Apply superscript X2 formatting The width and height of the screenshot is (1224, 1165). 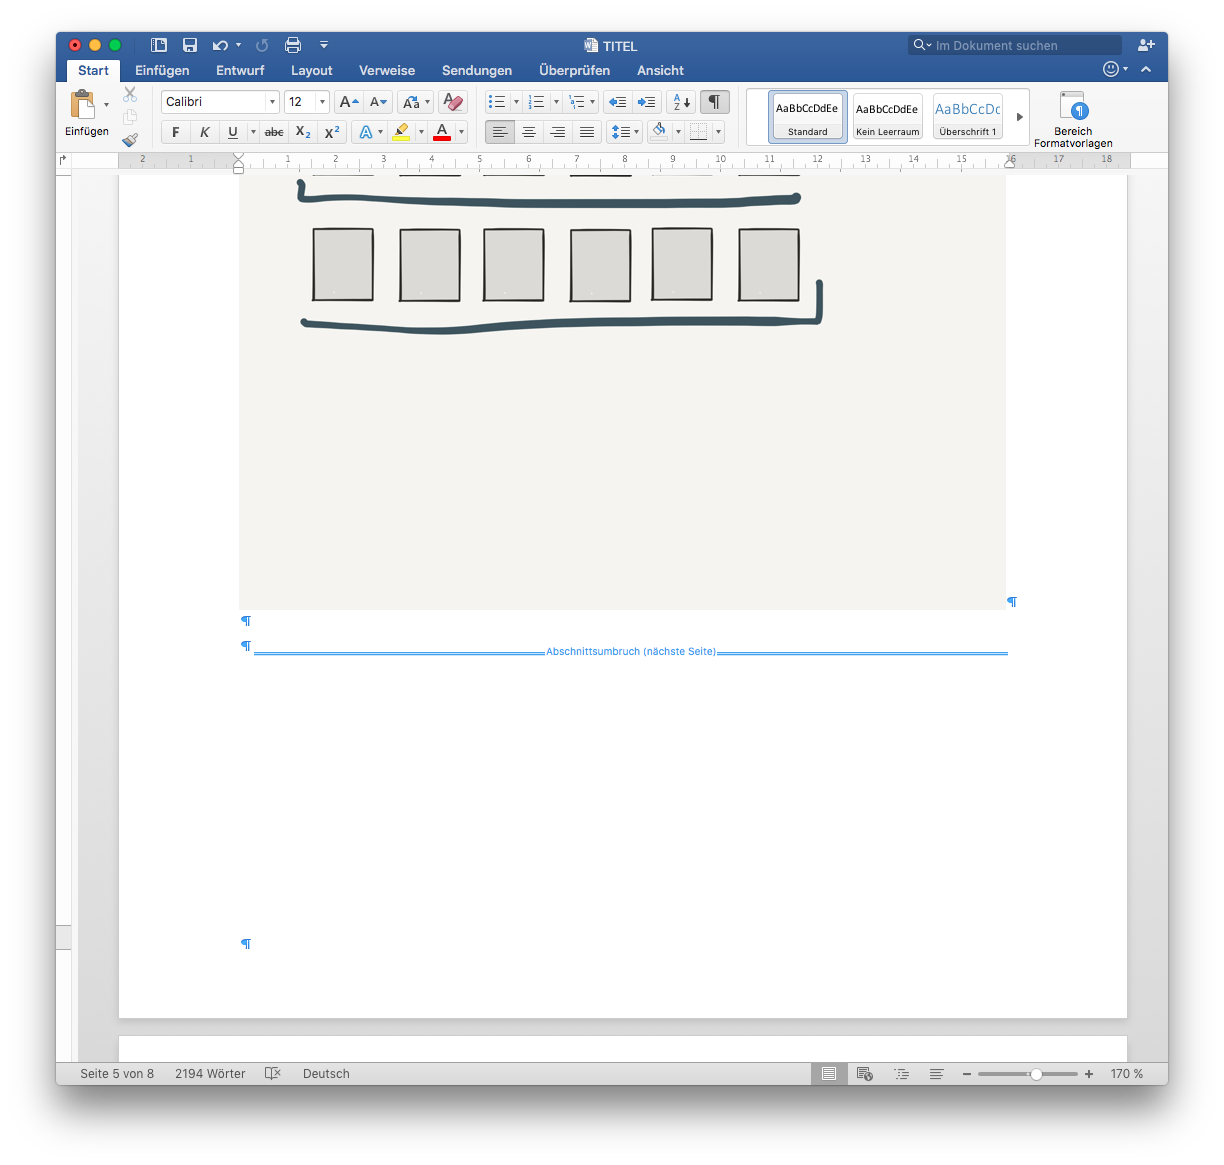[x=332, y=132]
